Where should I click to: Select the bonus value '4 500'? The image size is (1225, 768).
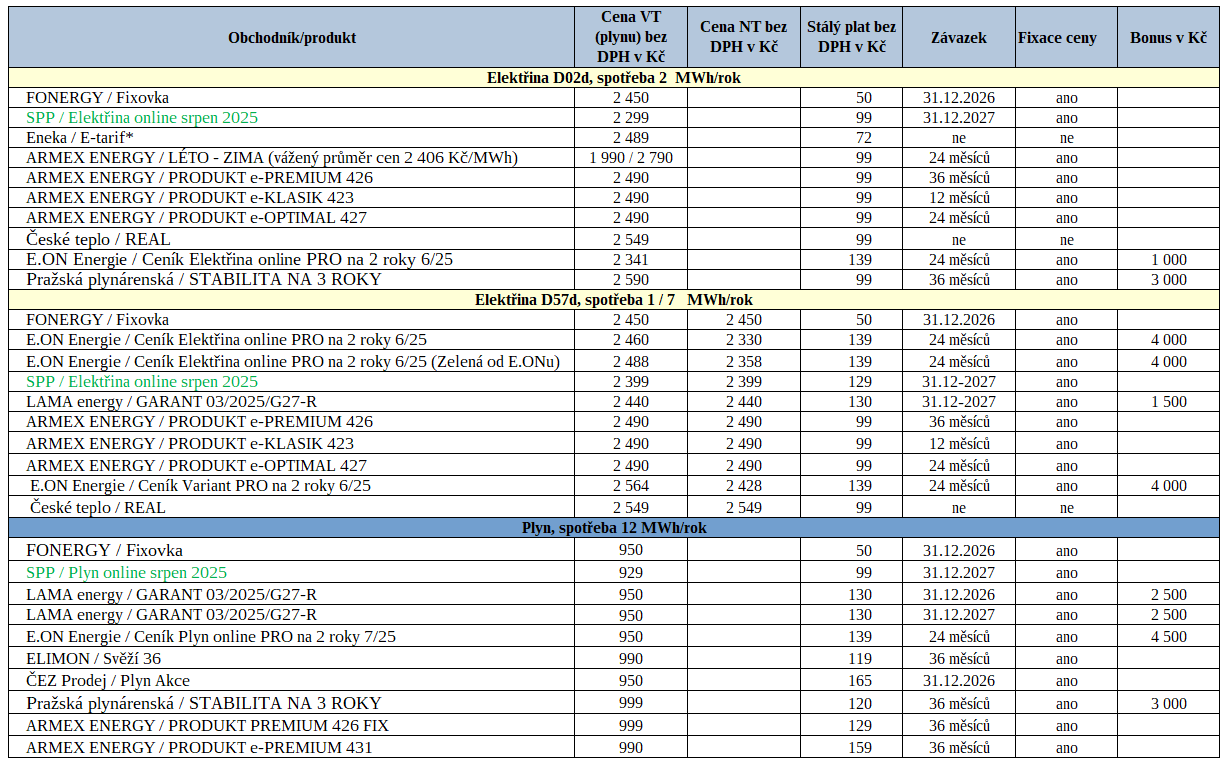(x=1168, y=637)
